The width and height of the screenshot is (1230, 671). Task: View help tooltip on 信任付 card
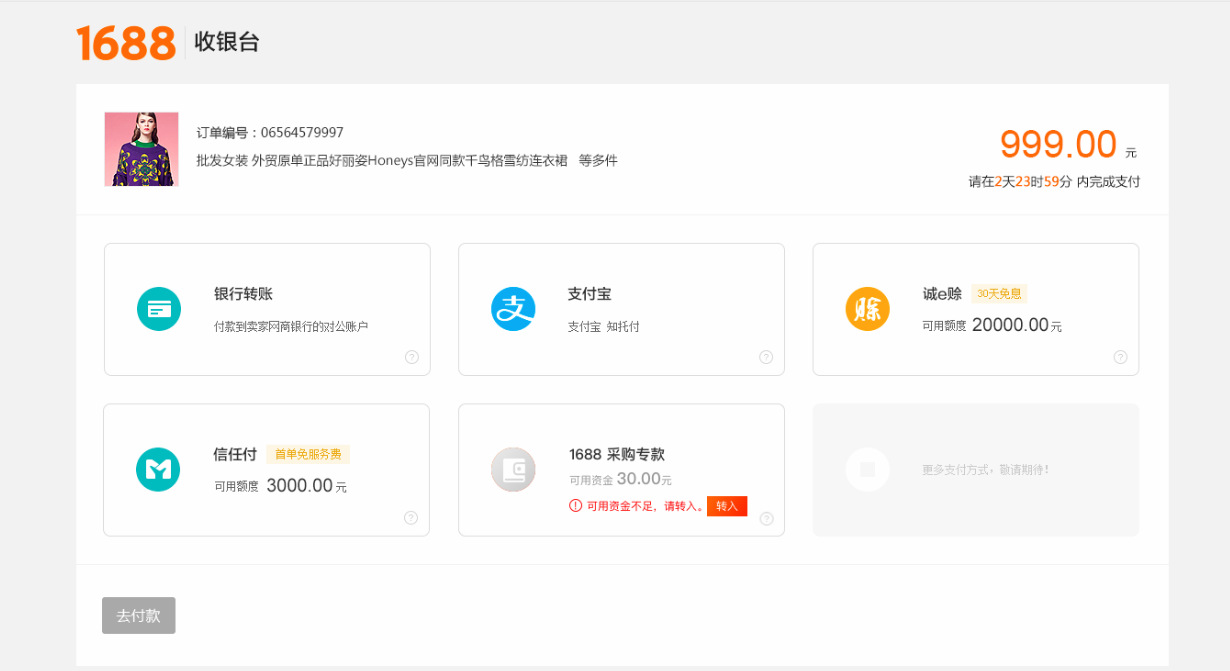pyautogui.click(x=411, y=518)
